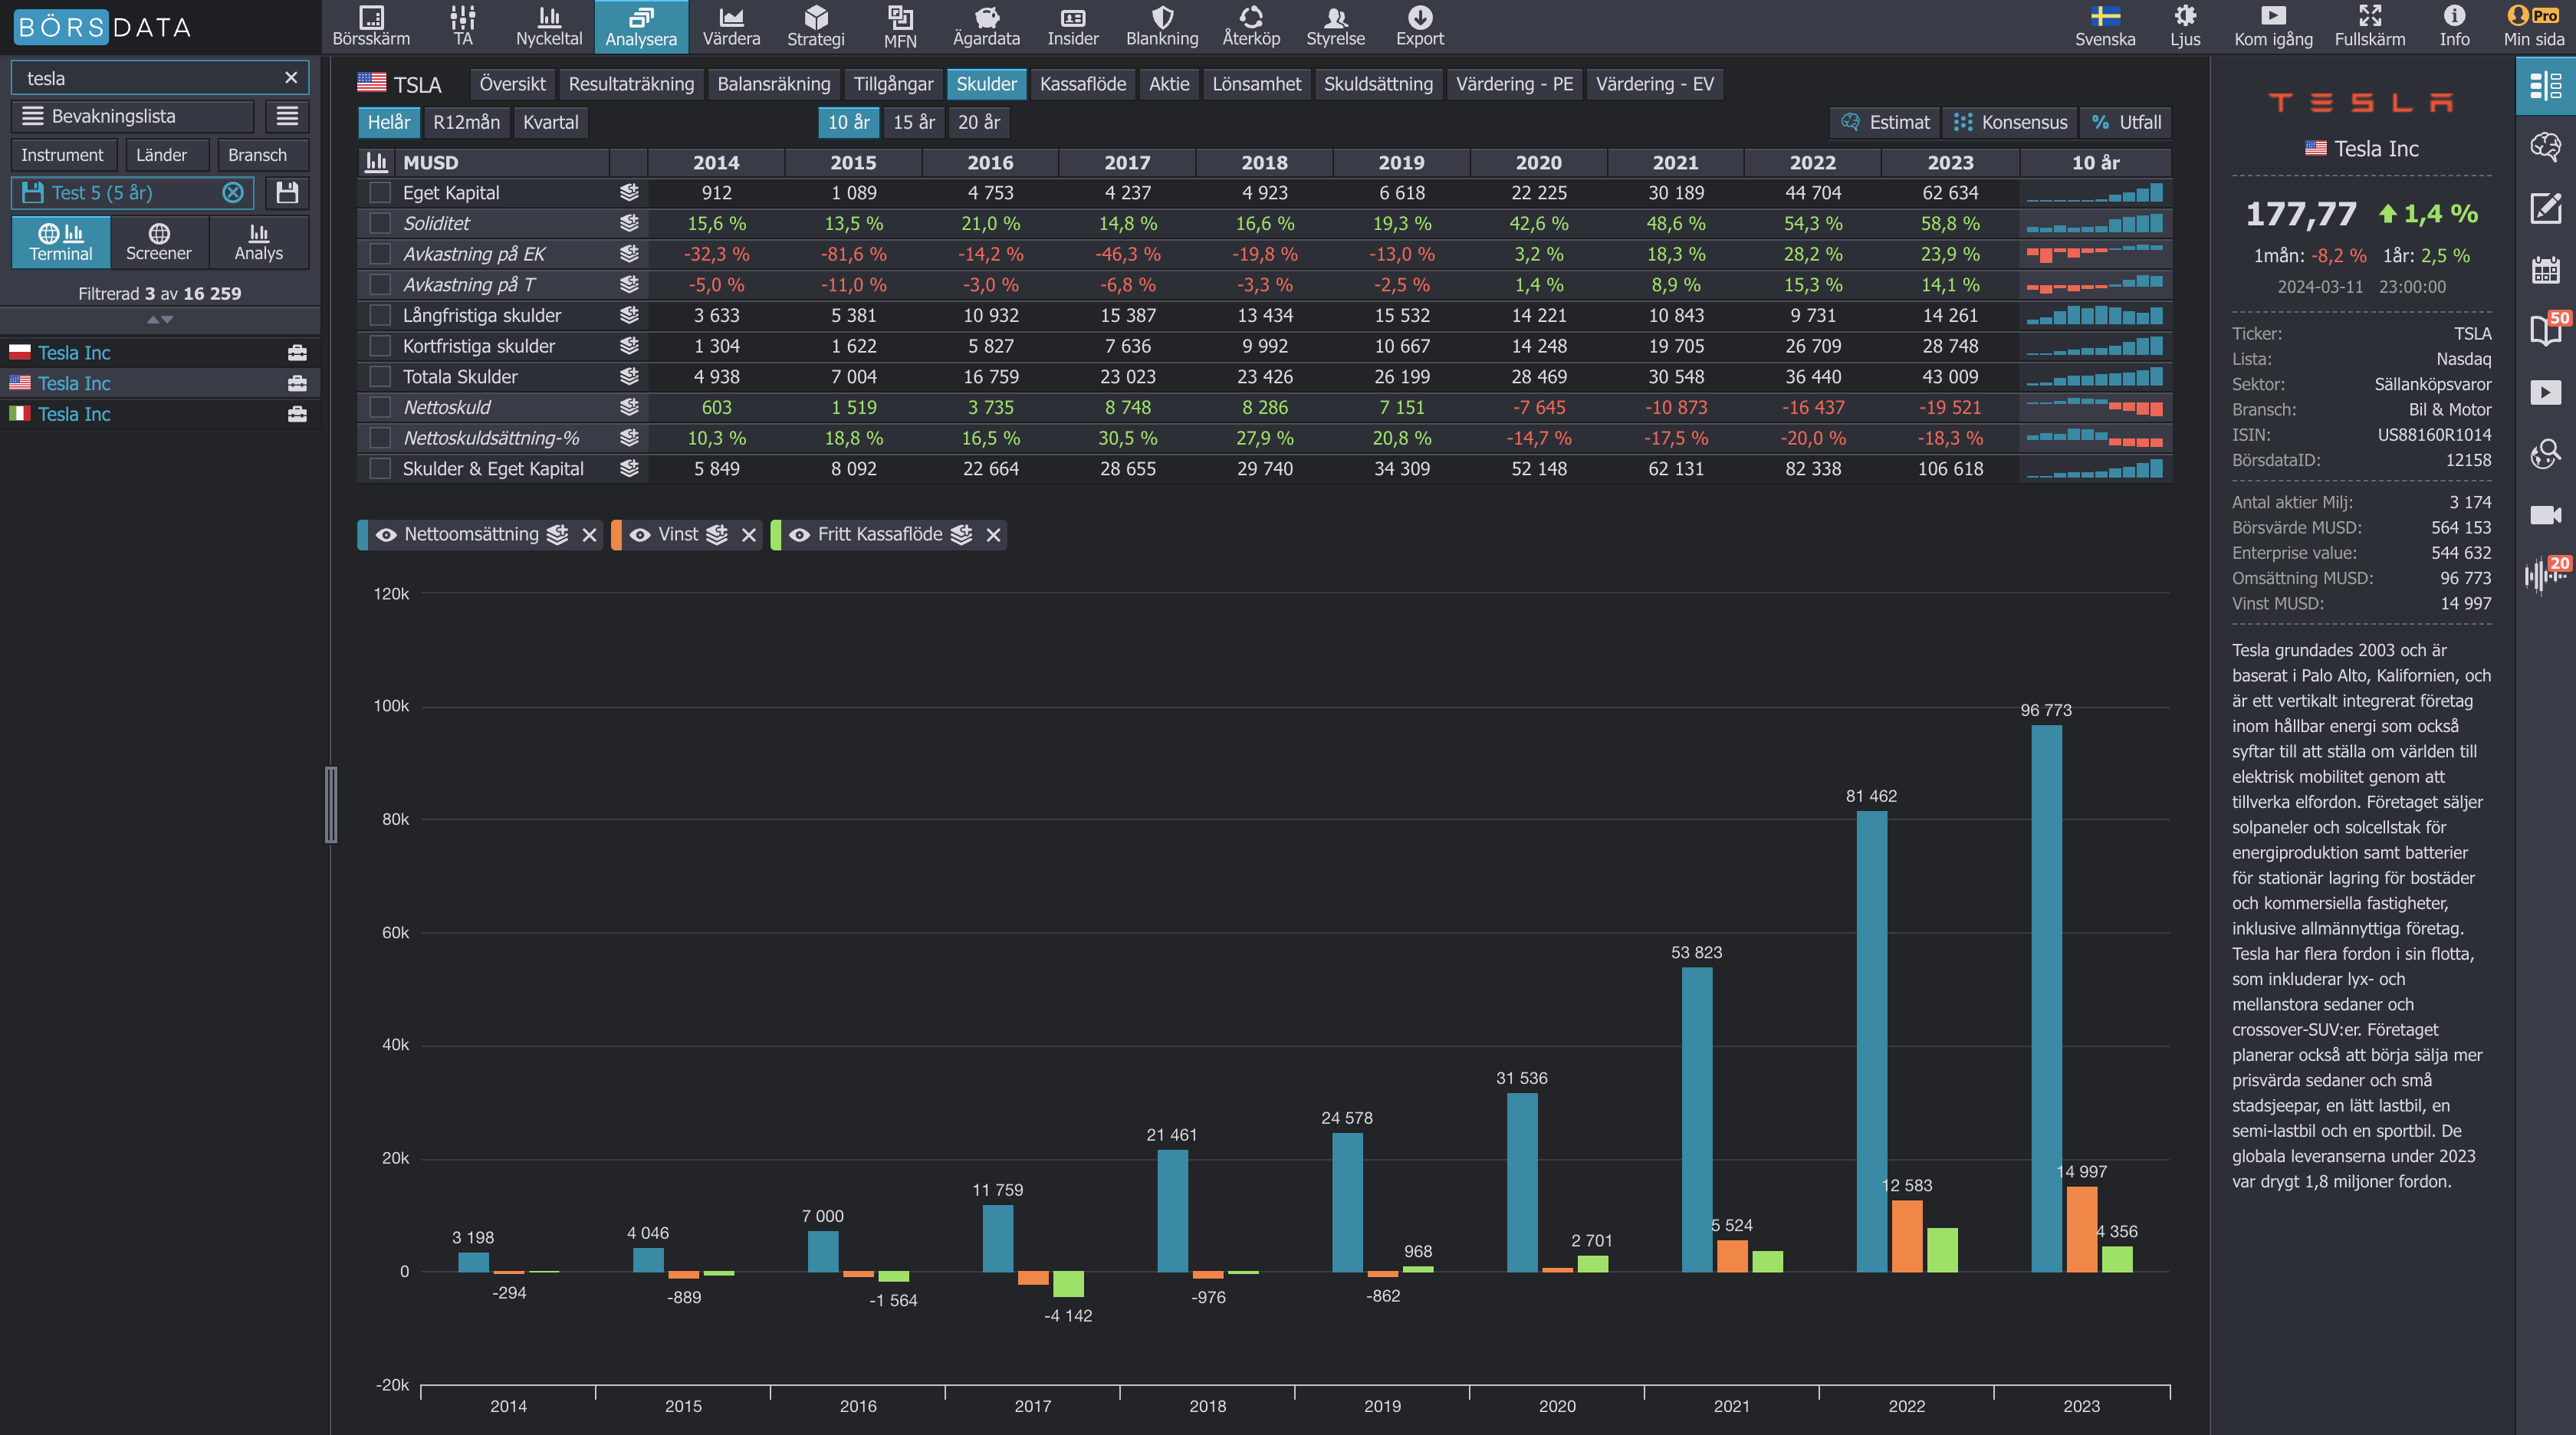Click the save floppy disk icon

click(287, 193)
